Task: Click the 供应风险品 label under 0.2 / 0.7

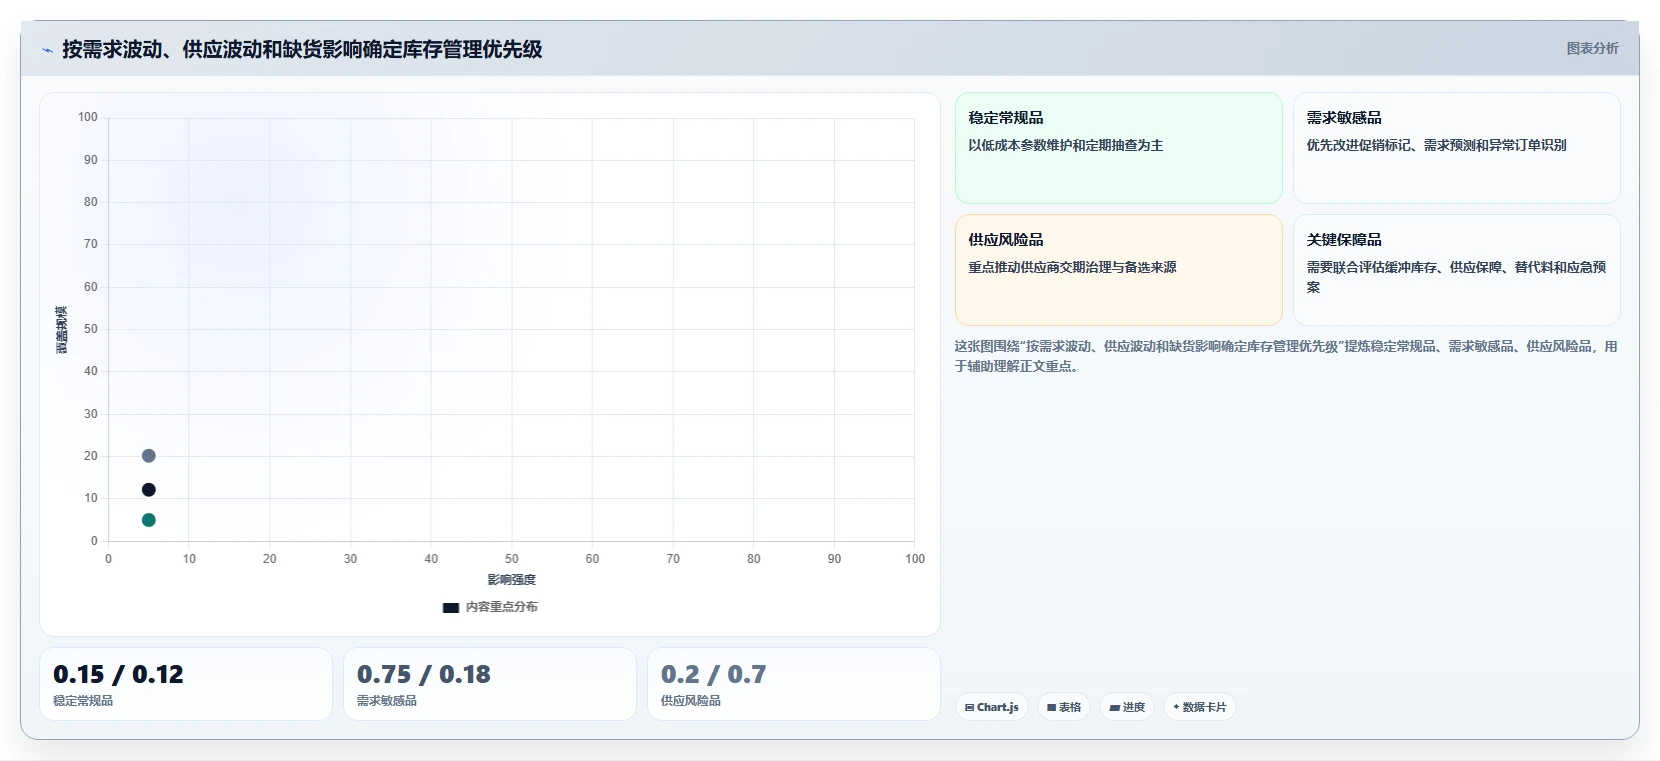Action: (x=691, y=701)
